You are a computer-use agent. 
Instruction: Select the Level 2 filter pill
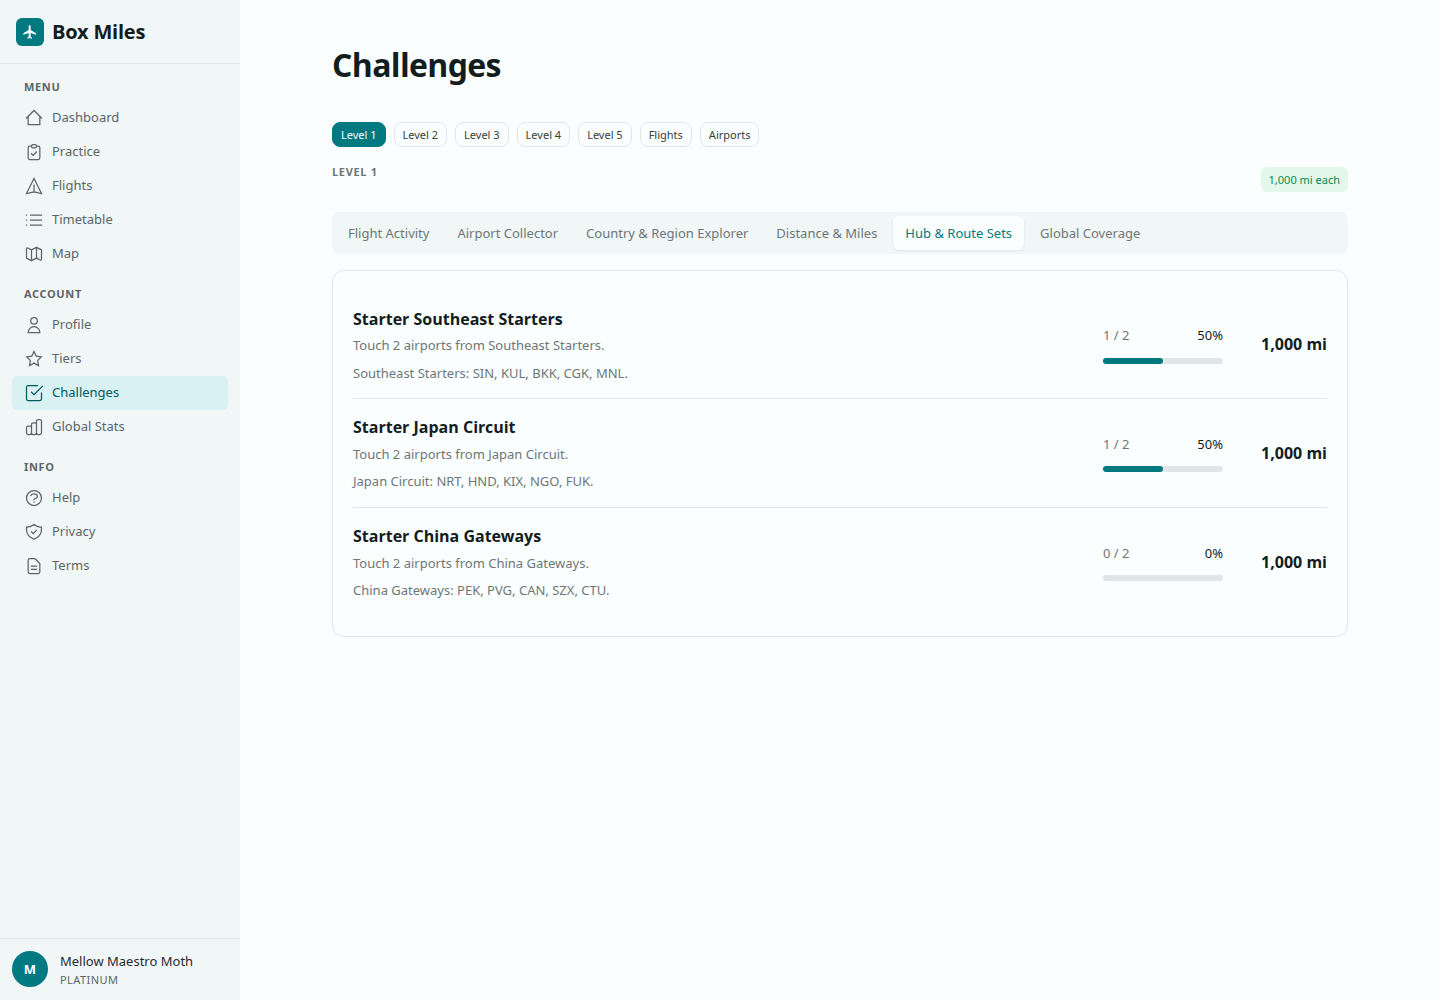420,135
